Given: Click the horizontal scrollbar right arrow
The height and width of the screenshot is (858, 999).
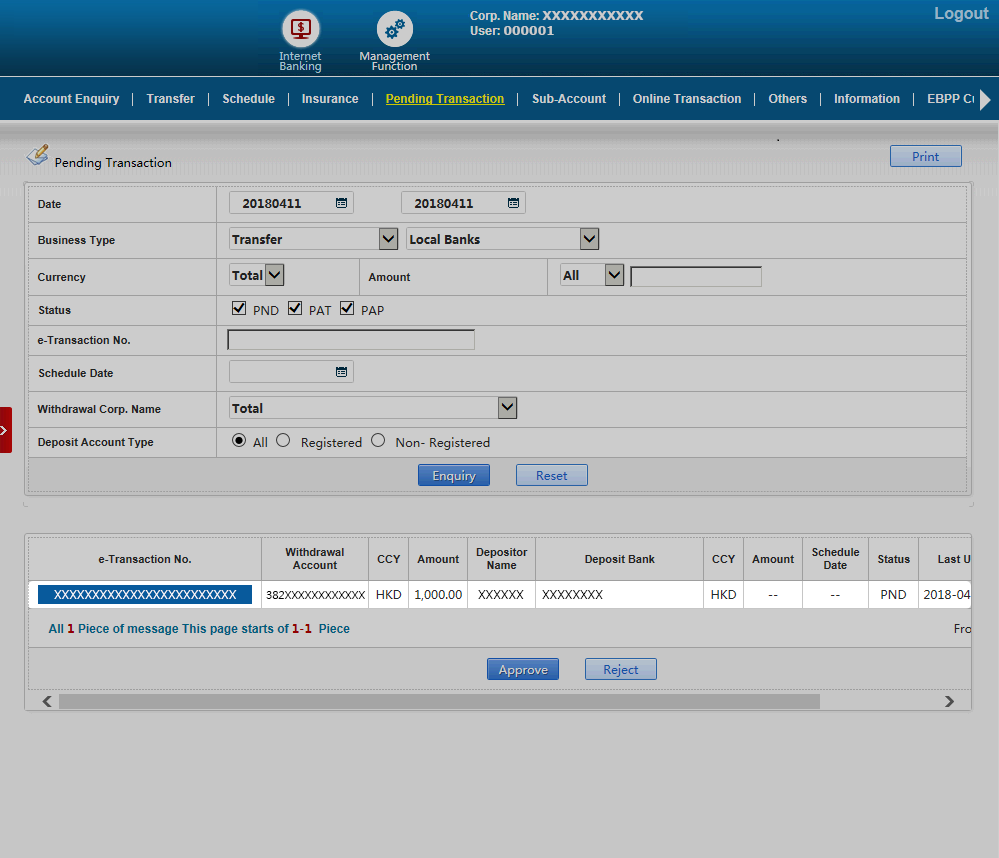Looking at the screenshot, I should click(949, 702).
